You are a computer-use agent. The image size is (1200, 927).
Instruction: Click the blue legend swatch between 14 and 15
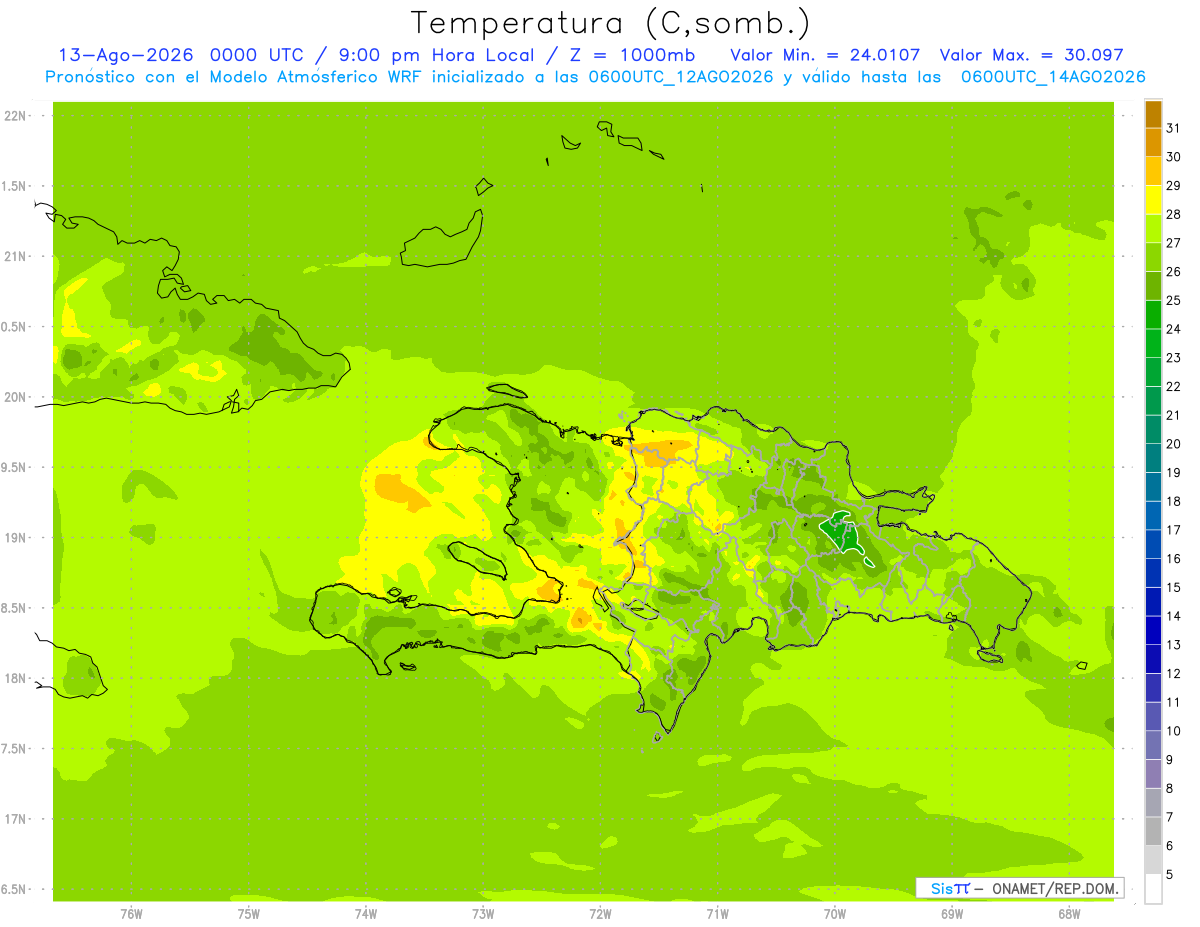pos(1153,601)
